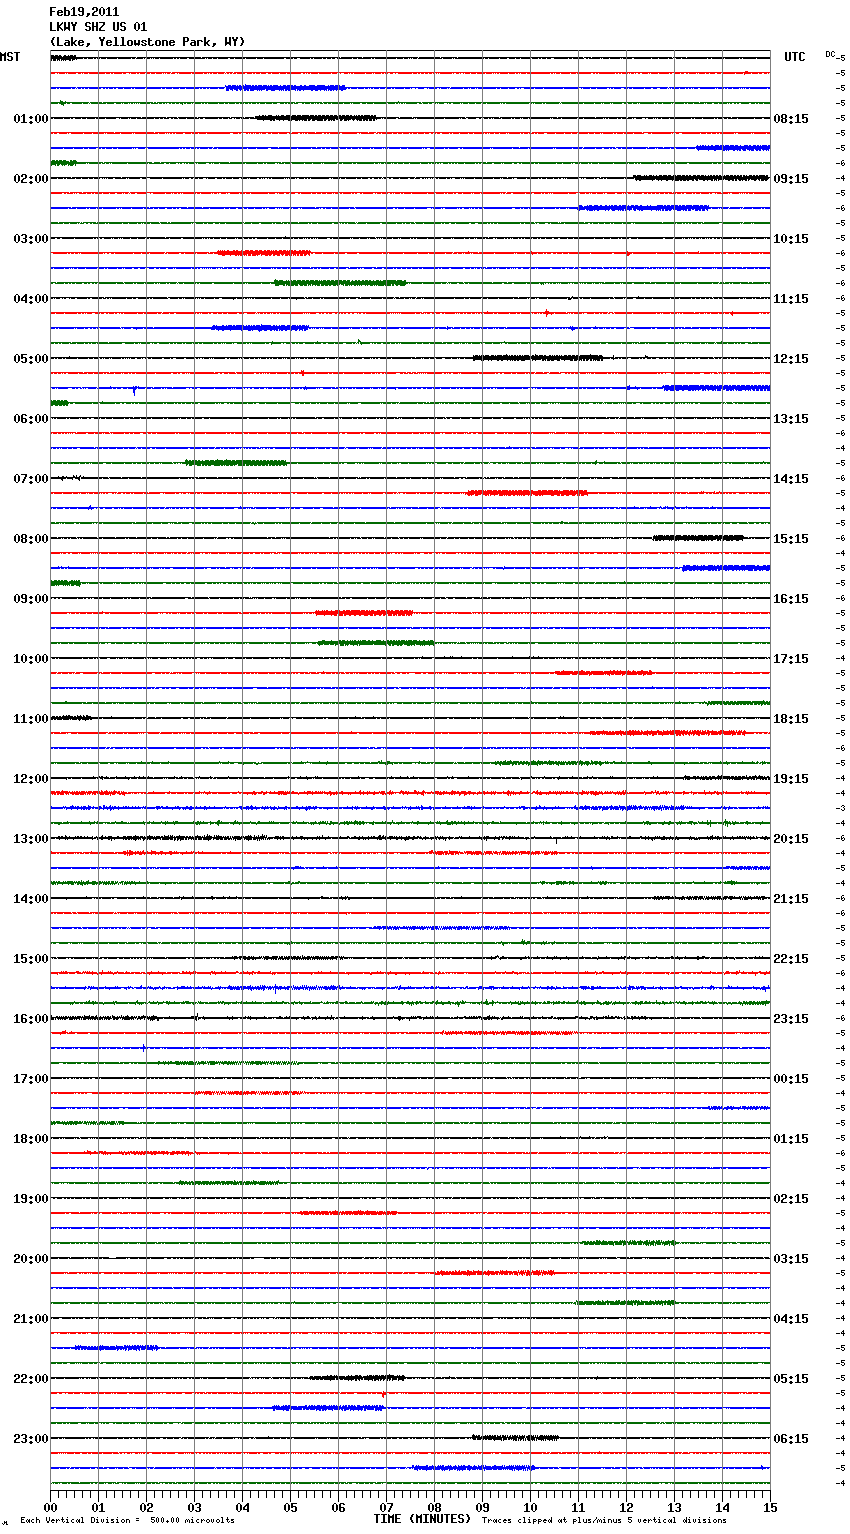Screen dimensions: 850x1534
Task: Click the UTC time label '21:15'
Action: click(791, 899)
